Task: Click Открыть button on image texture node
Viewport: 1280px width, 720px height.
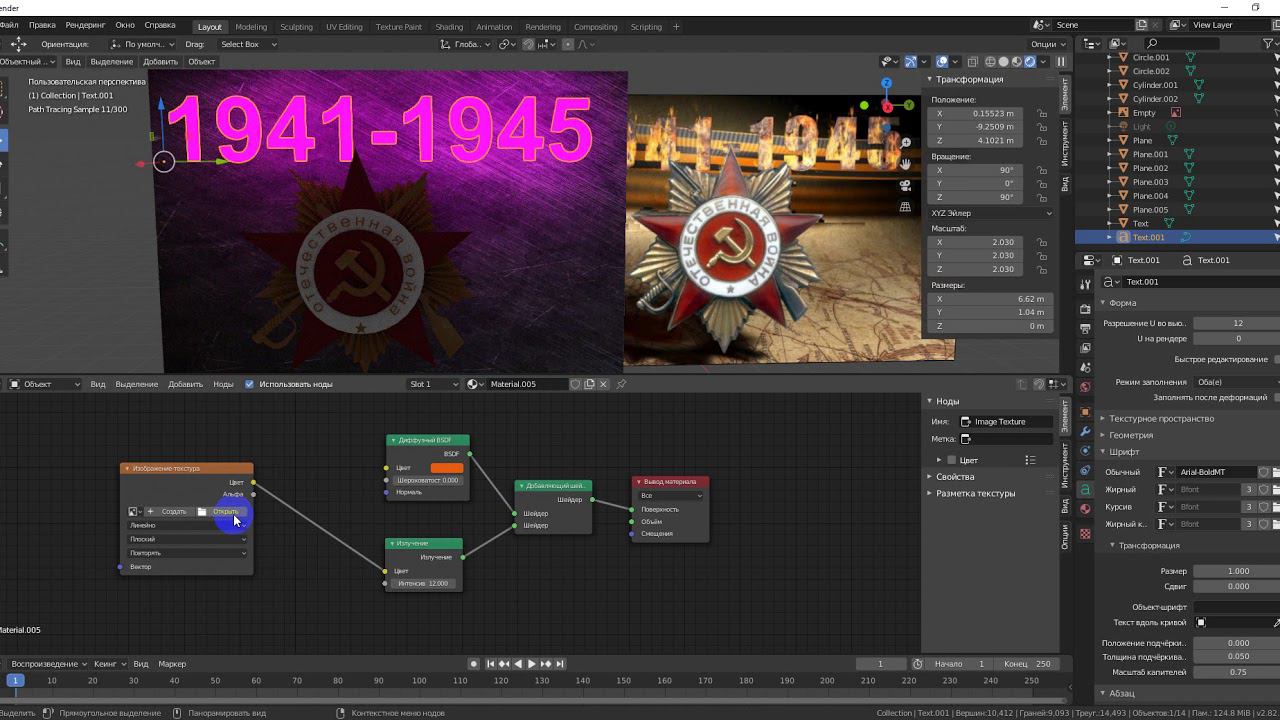Action: [x=221, y=511]
